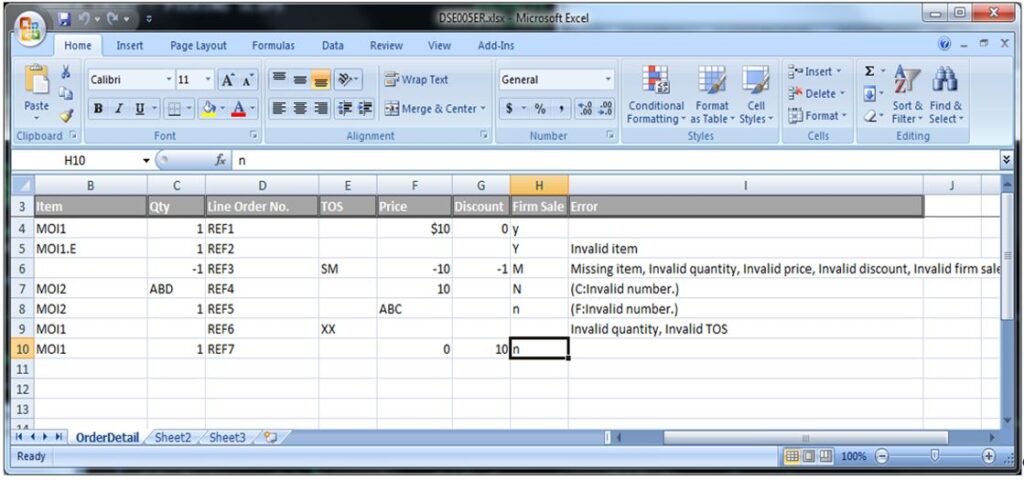This screenshot has width=1024, height=480.
Task: Increase font size with Grow Font
Action: 227,80
